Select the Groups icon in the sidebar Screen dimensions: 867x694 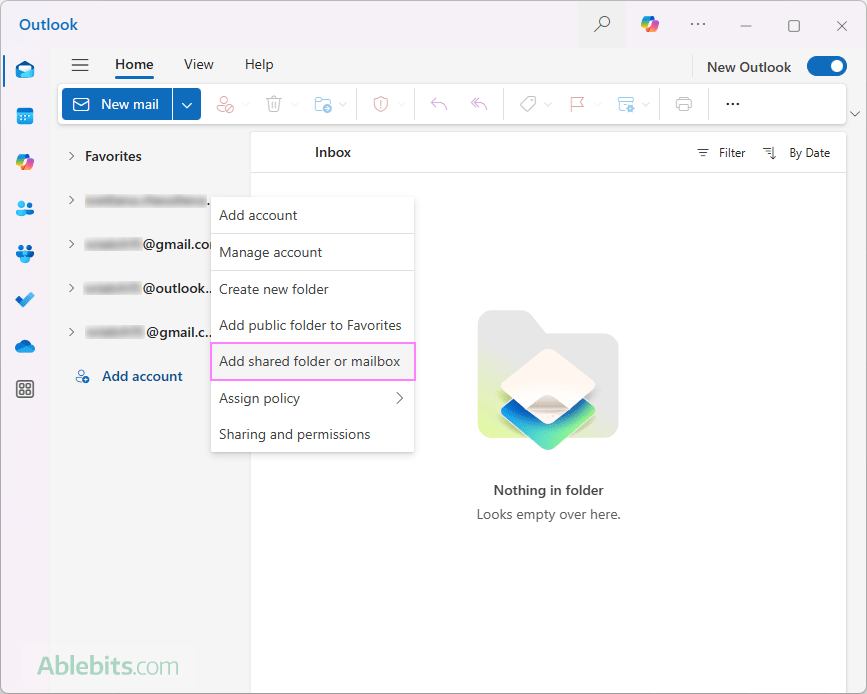click(x=25, y=254)
